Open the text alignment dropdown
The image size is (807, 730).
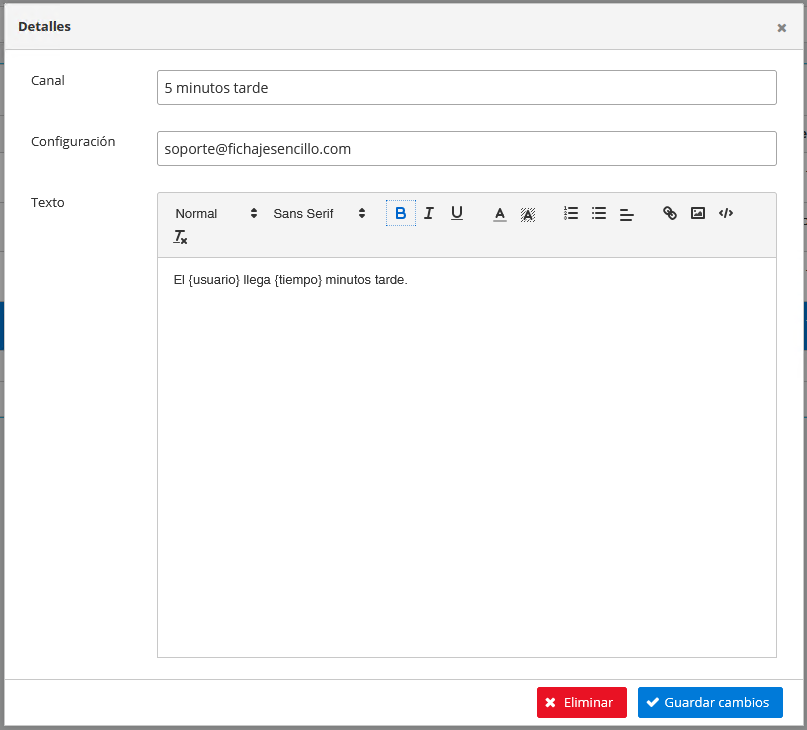(x=627, y=213)
